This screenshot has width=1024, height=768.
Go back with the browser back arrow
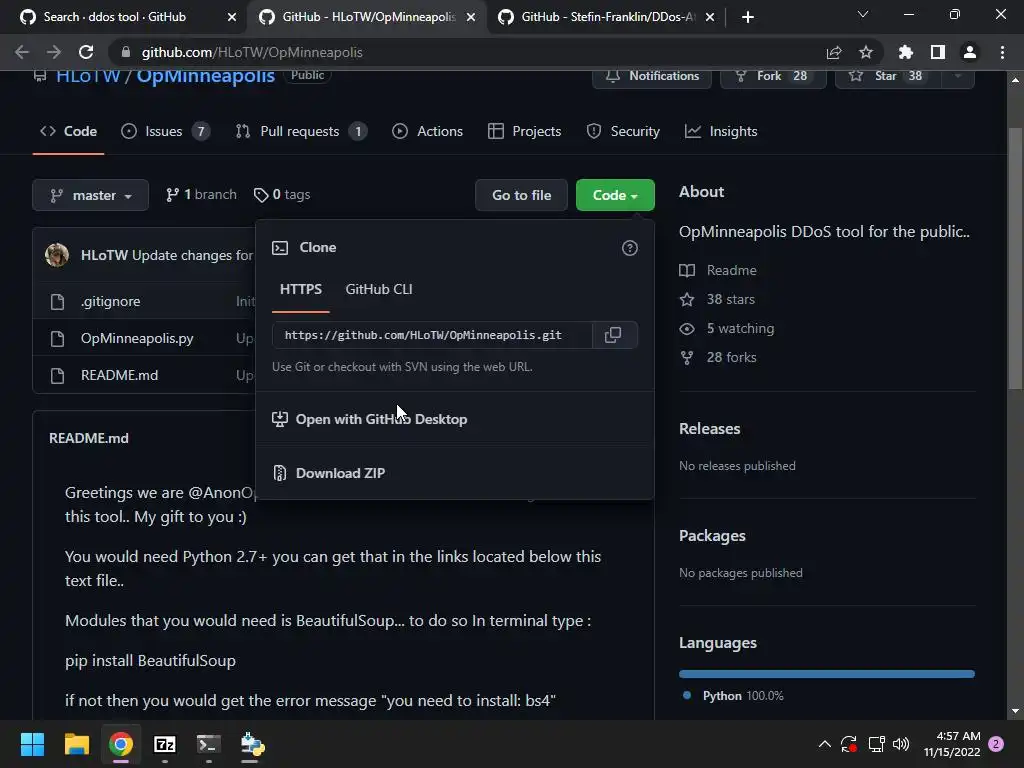click(22, 52)
